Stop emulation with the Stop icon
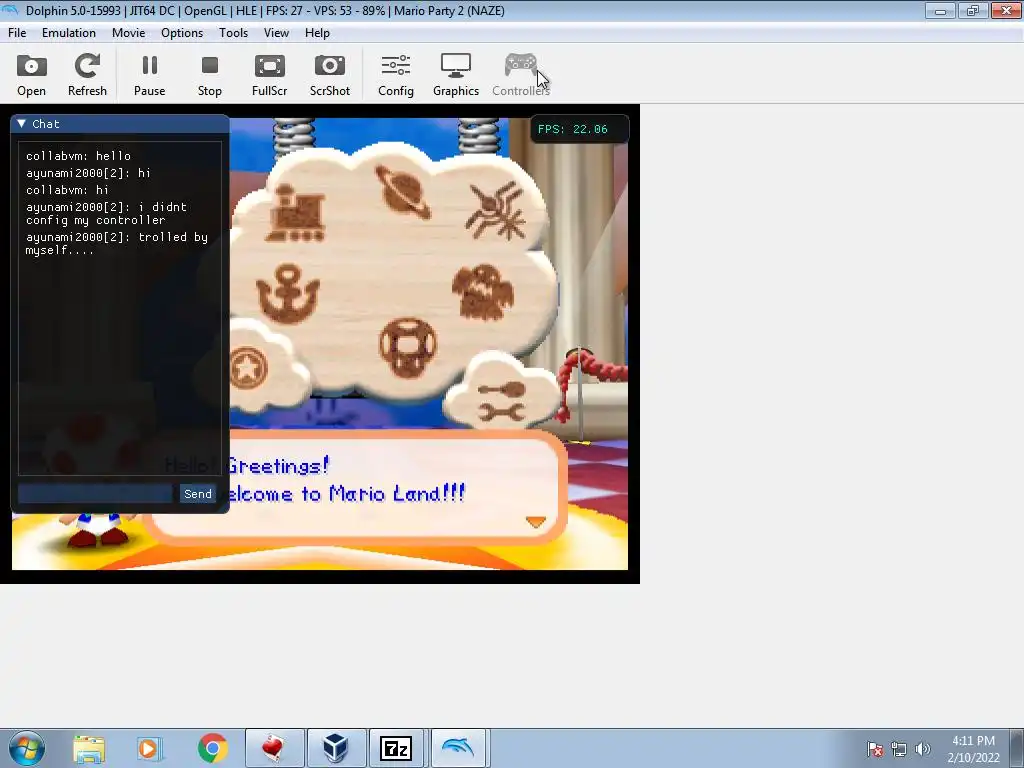This screenshot has height=768, width=1024. [210, 76]
